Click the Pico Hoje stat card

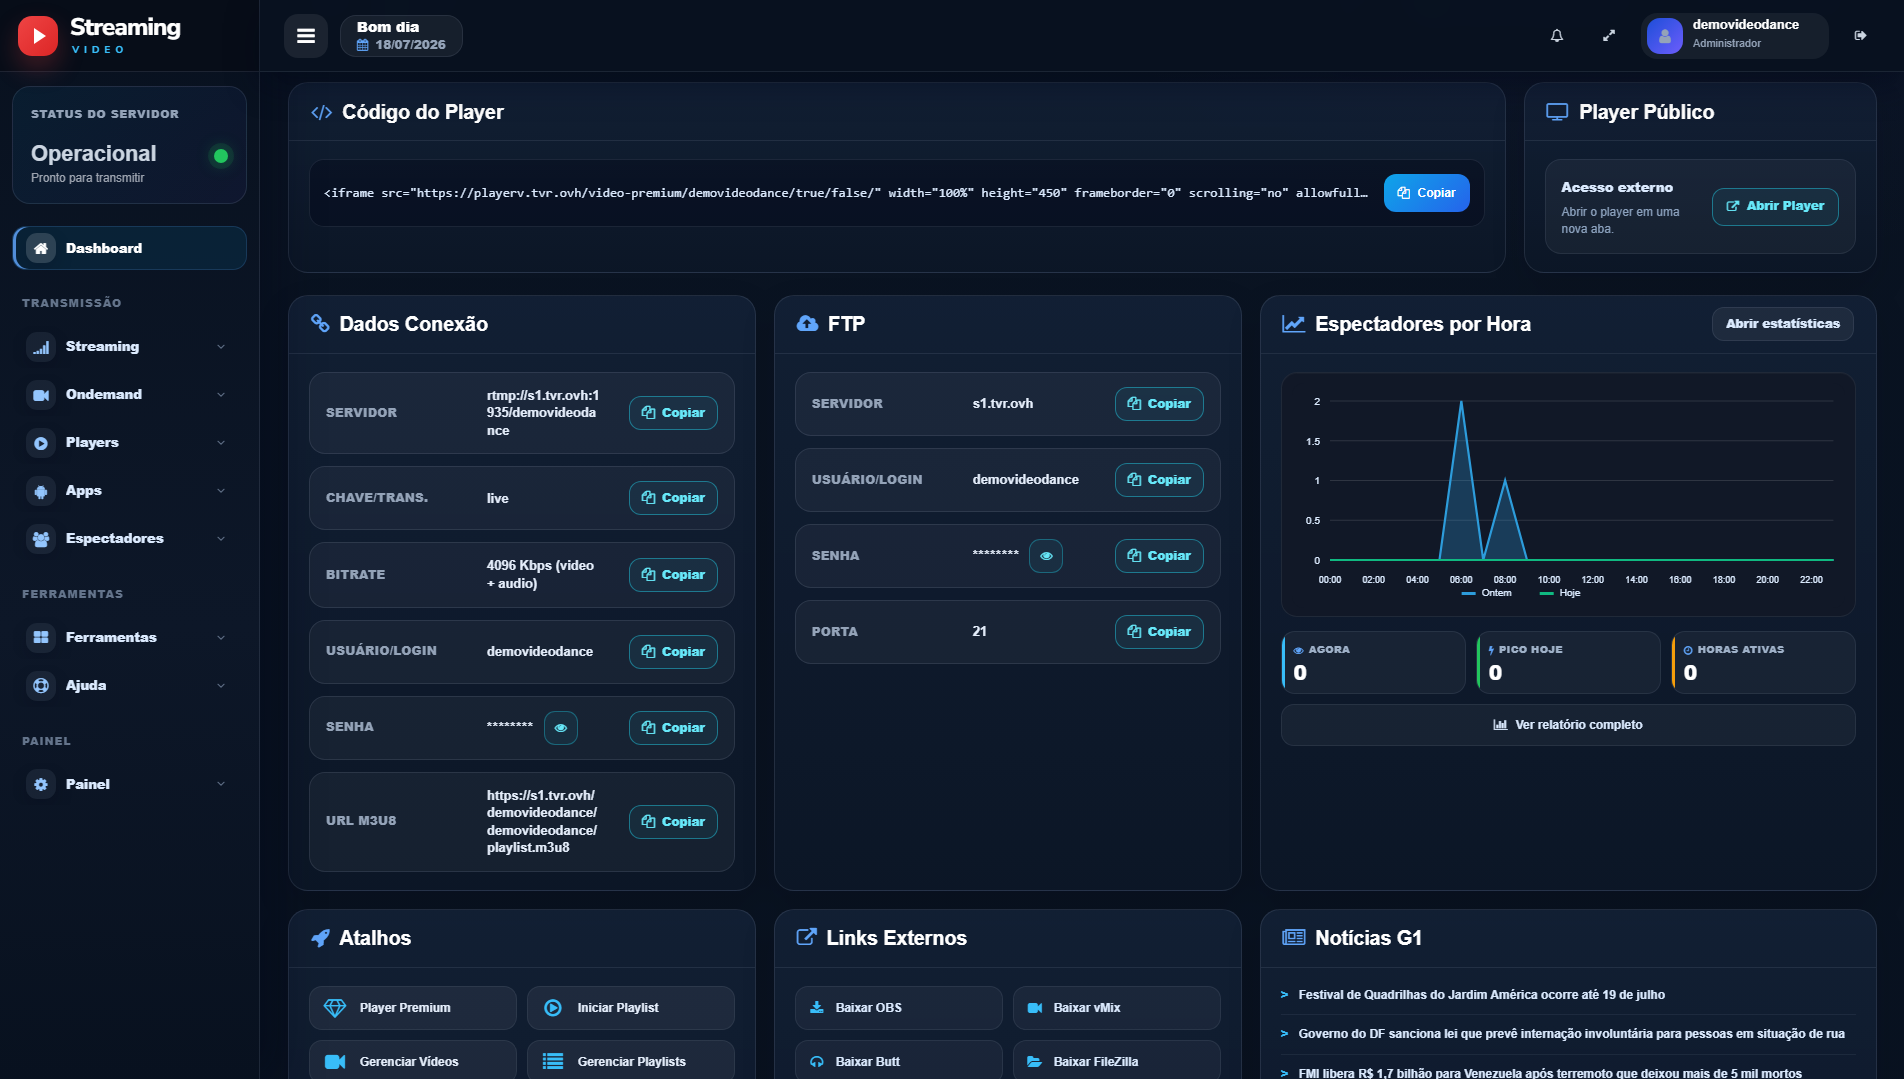tap(1568, 662)
